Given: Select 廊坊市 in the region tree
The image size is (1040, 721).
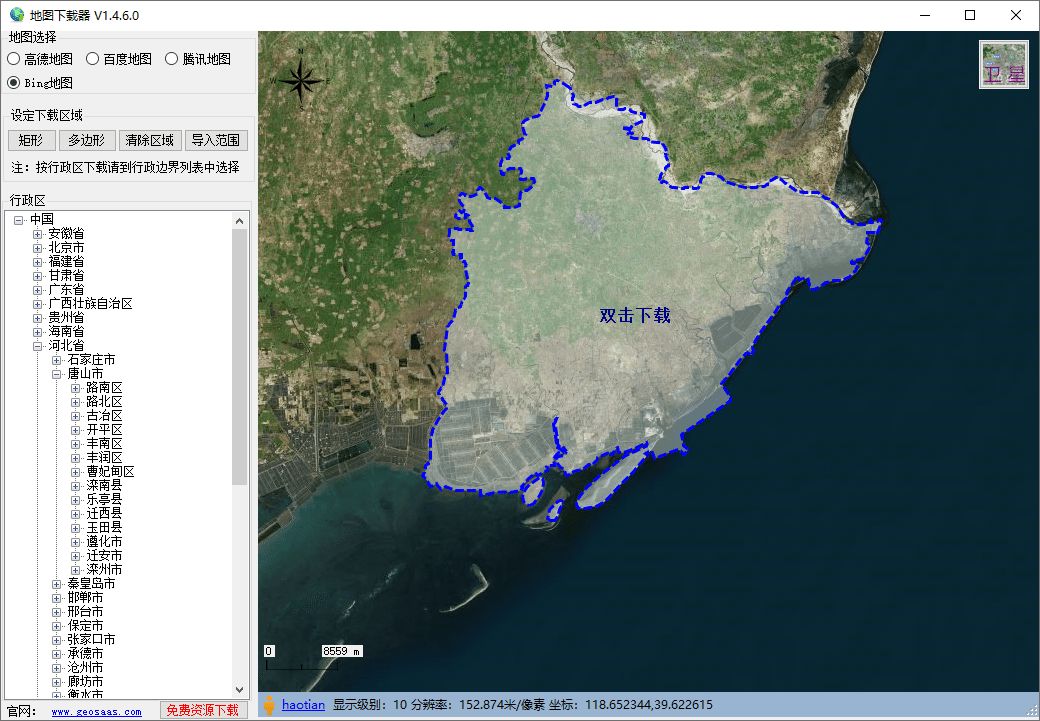Looking at the screenshot, I should pos(85,682).
